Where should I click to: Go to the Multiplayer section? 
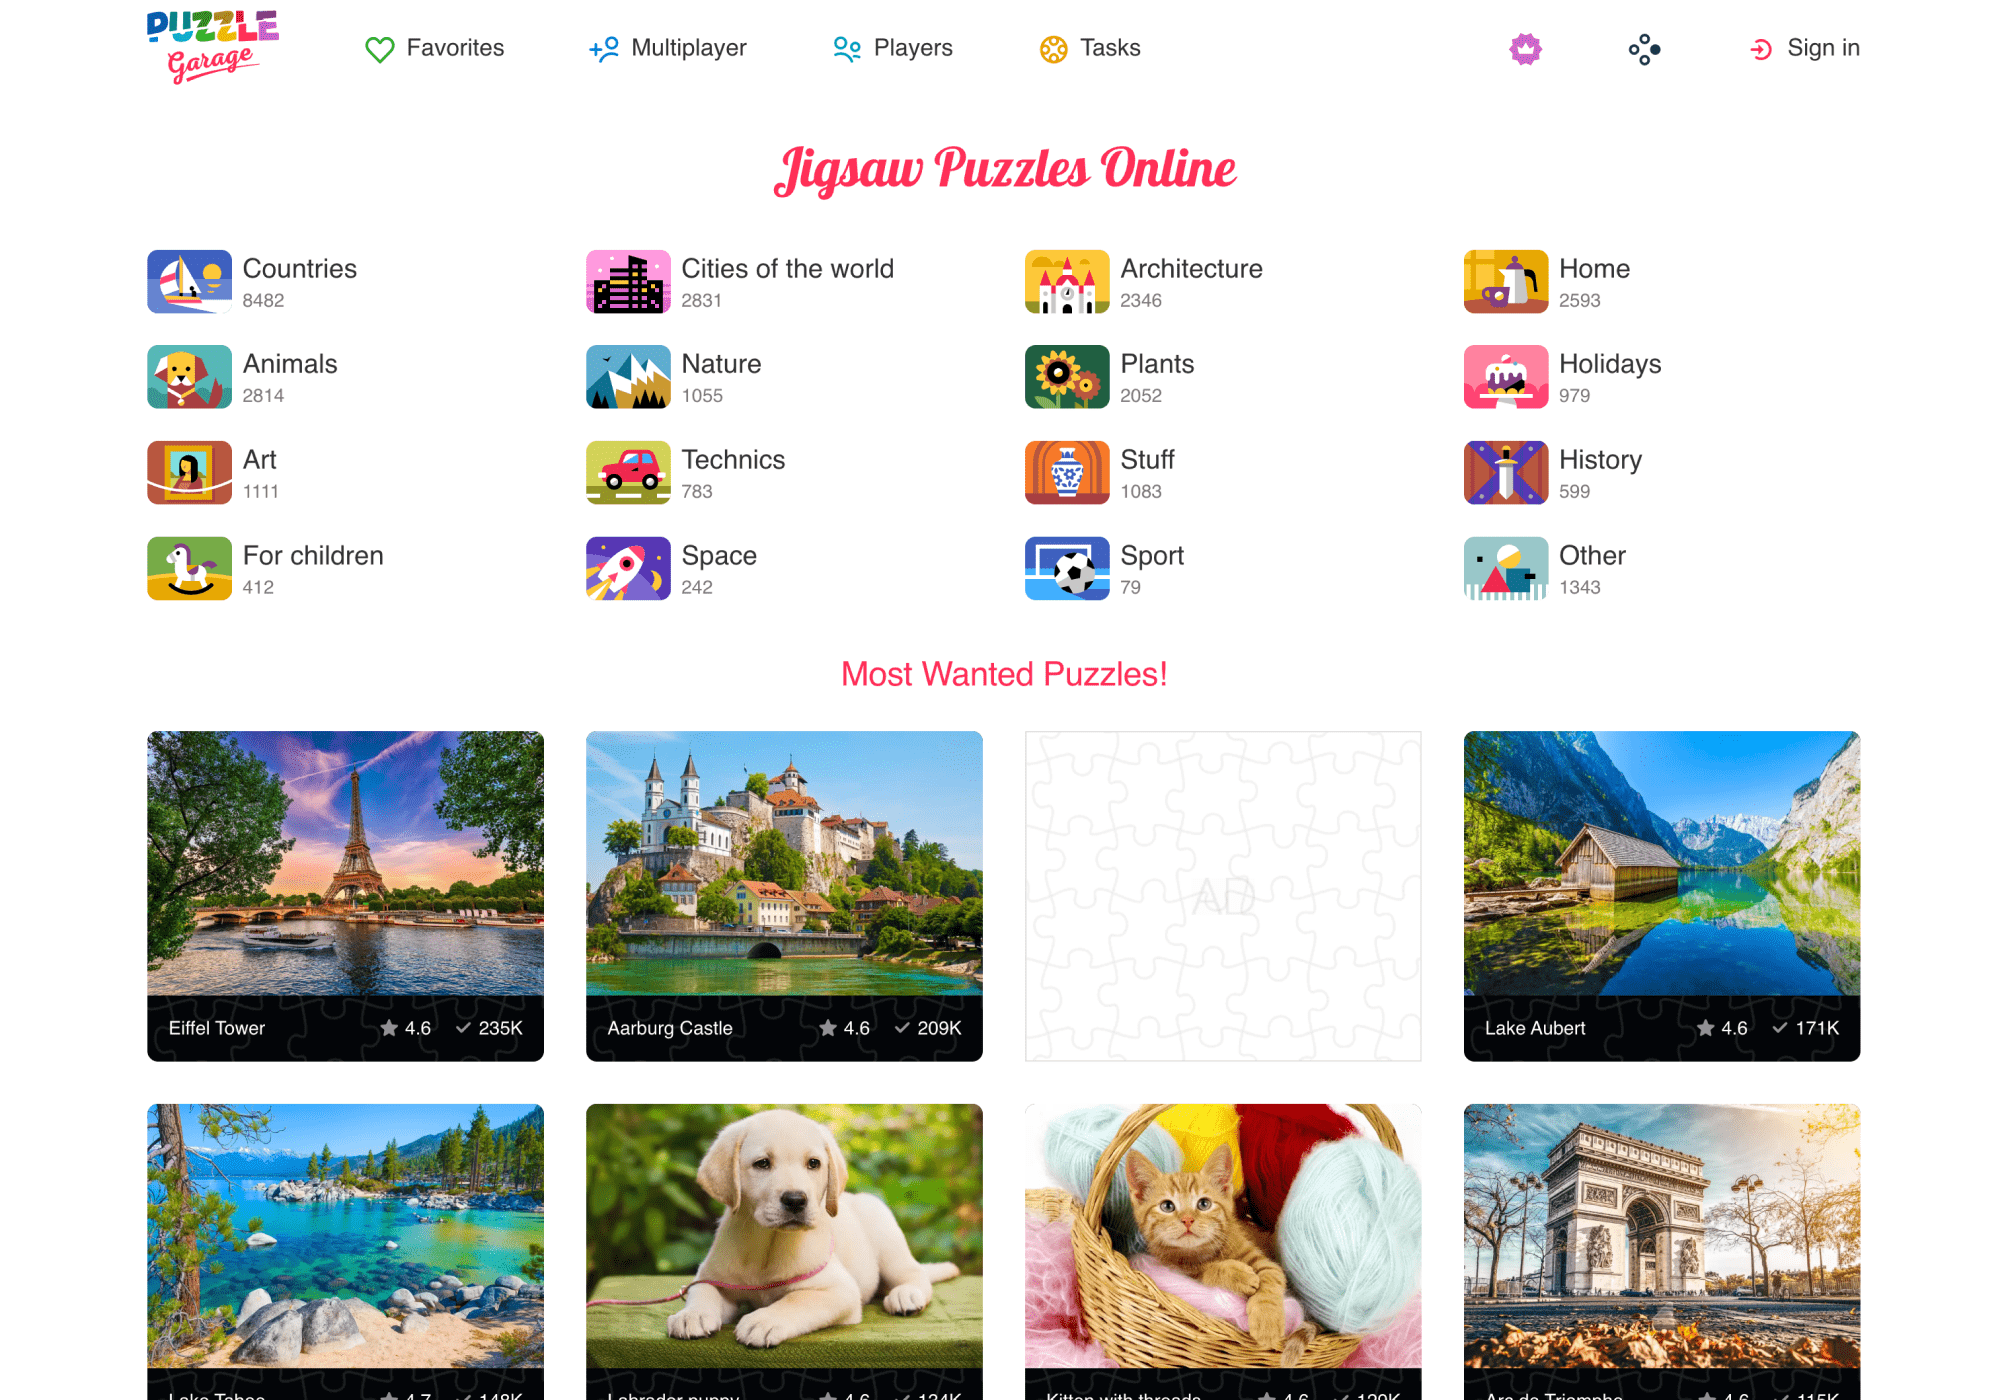(668, 48)
